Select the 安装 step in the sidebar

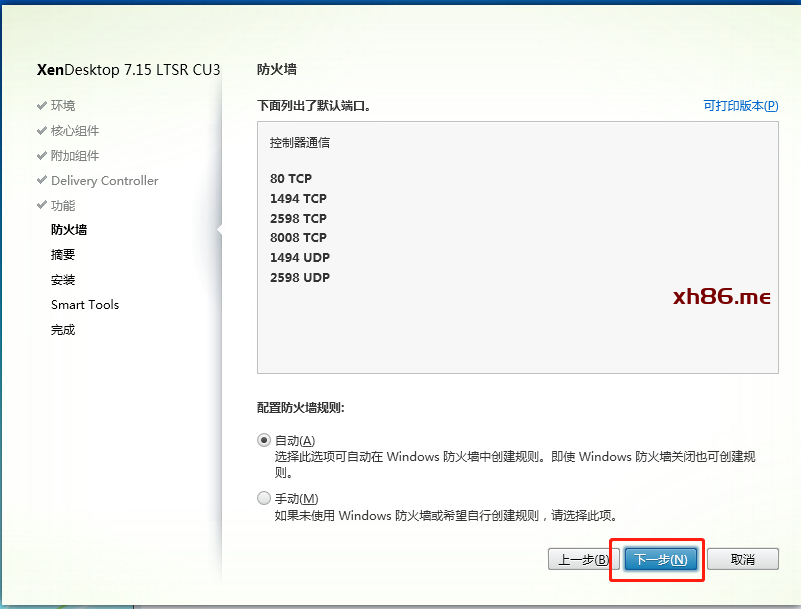63,280
